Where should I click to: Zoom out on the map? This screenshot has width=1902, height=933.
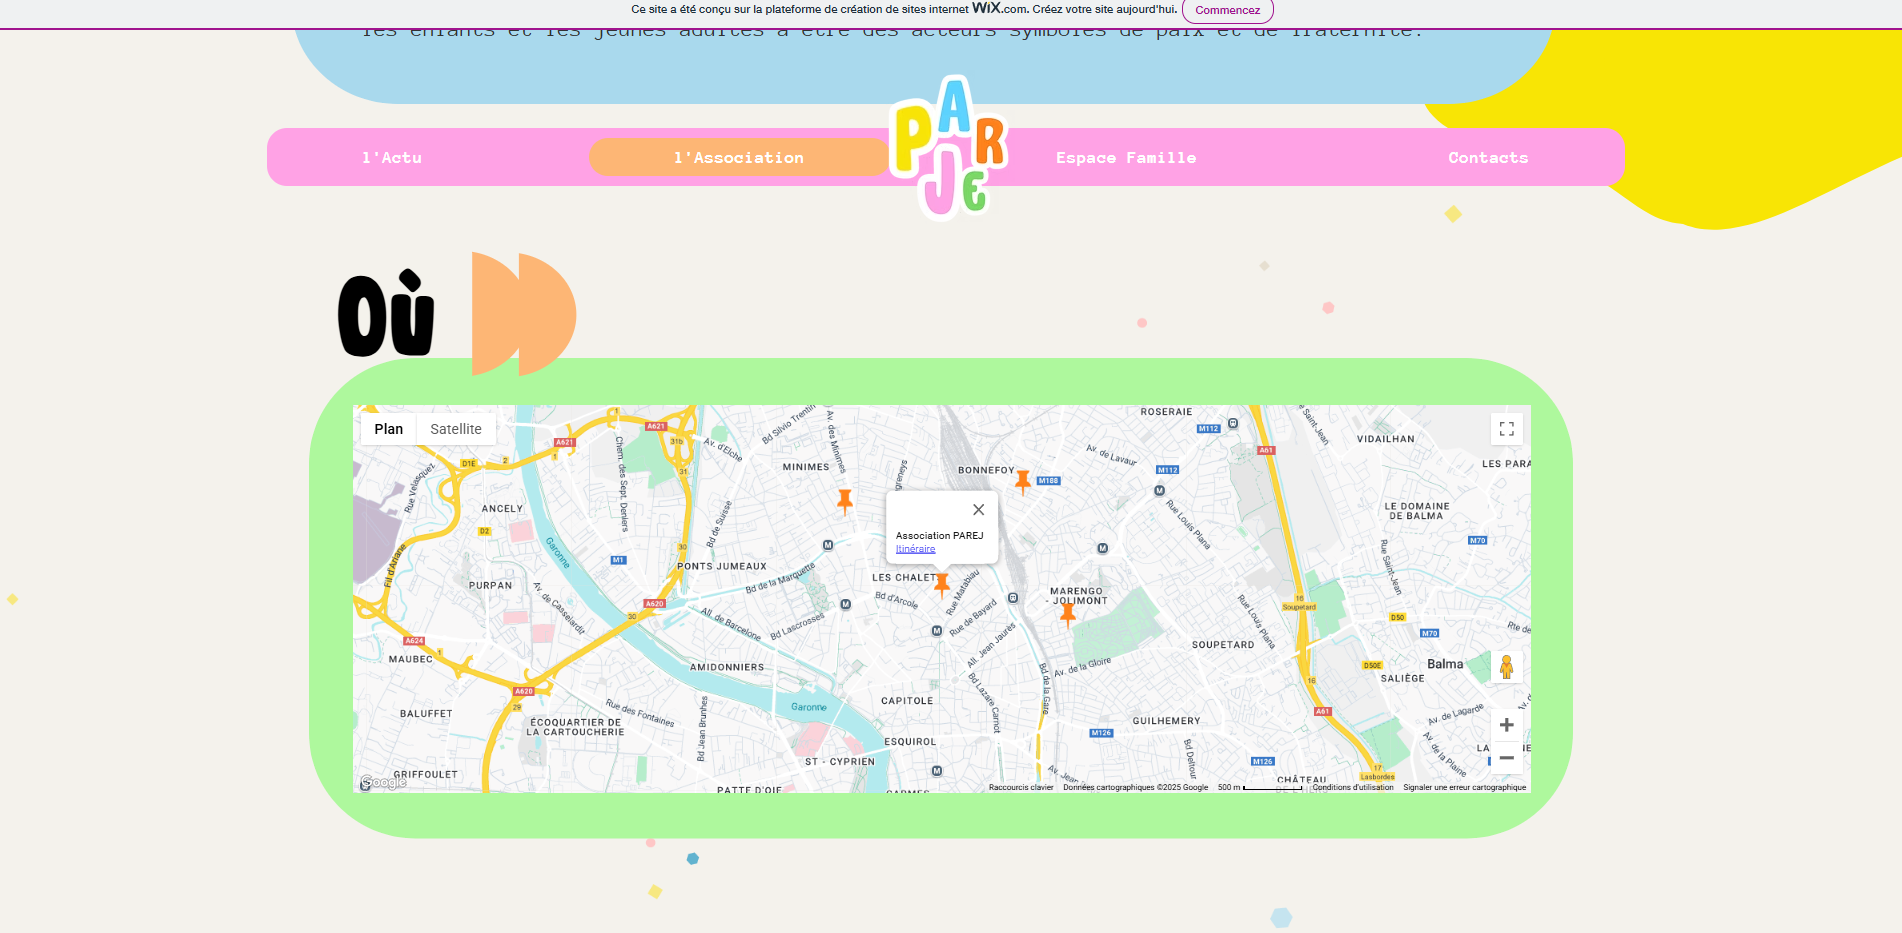click(1507, 758)
